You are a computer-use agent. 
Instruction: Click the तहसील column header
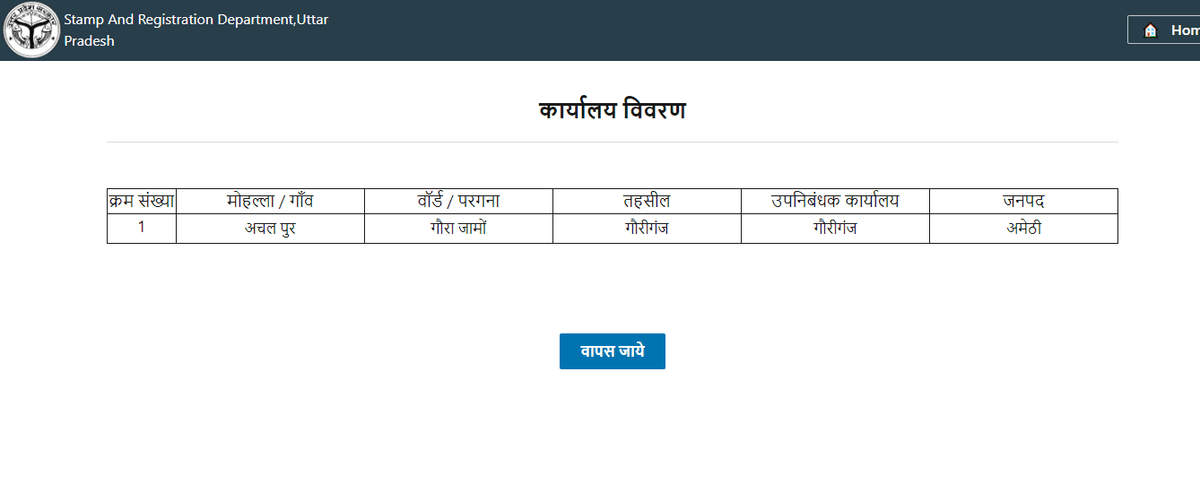coord(646,201)
